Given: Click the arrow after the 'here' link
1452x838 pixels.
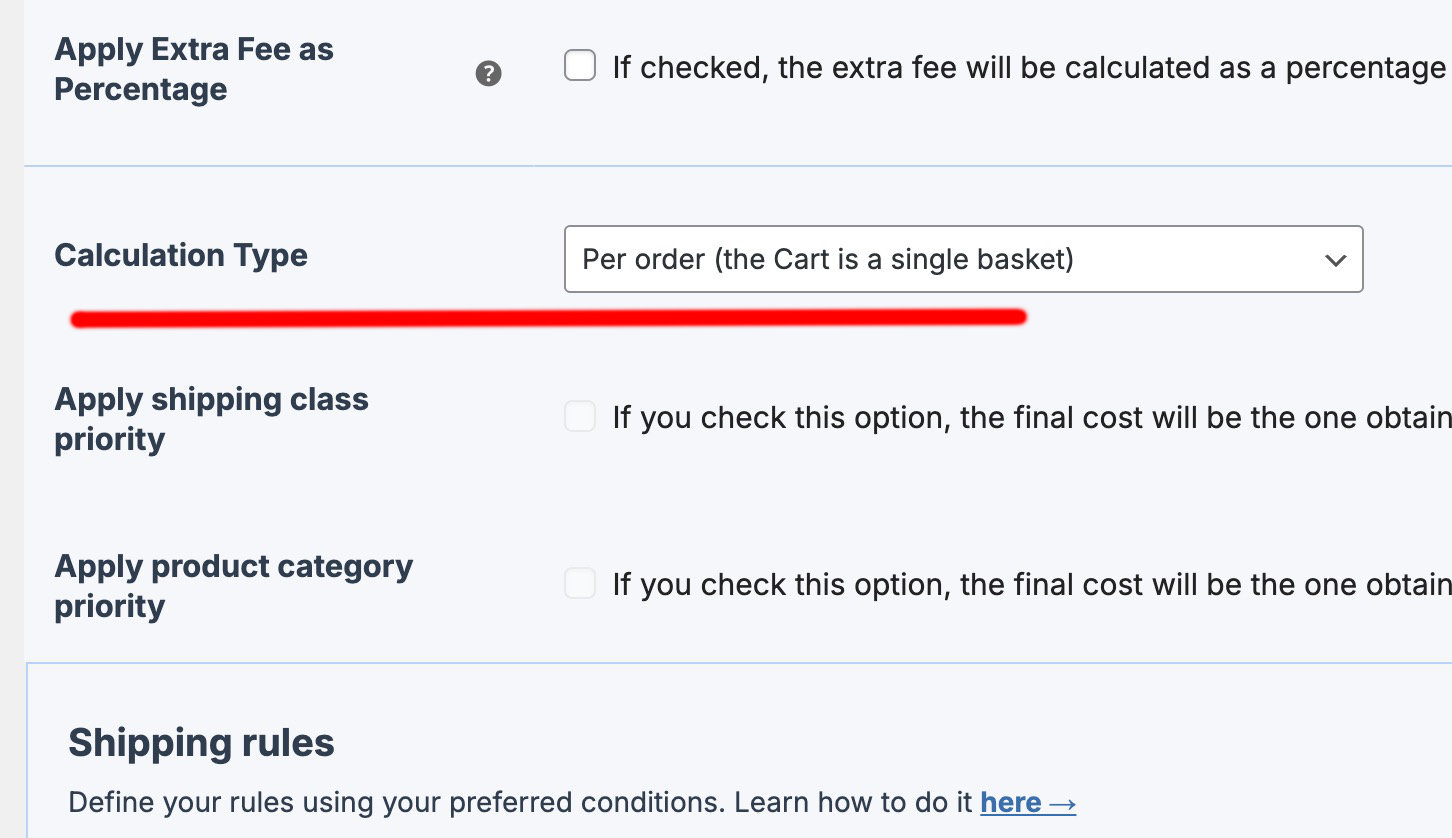Looking at the screenshot, I should coord(1062,802).
